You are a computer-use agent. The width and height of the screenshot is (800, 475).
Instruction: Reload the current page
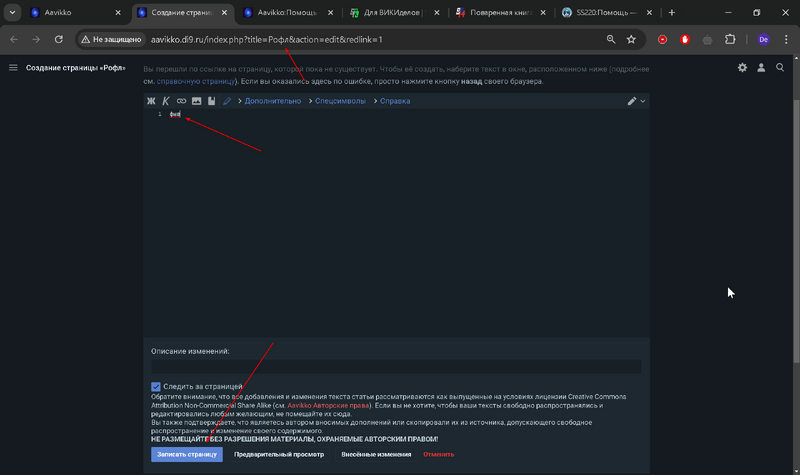pyautogui.click(x=59, y=39)
